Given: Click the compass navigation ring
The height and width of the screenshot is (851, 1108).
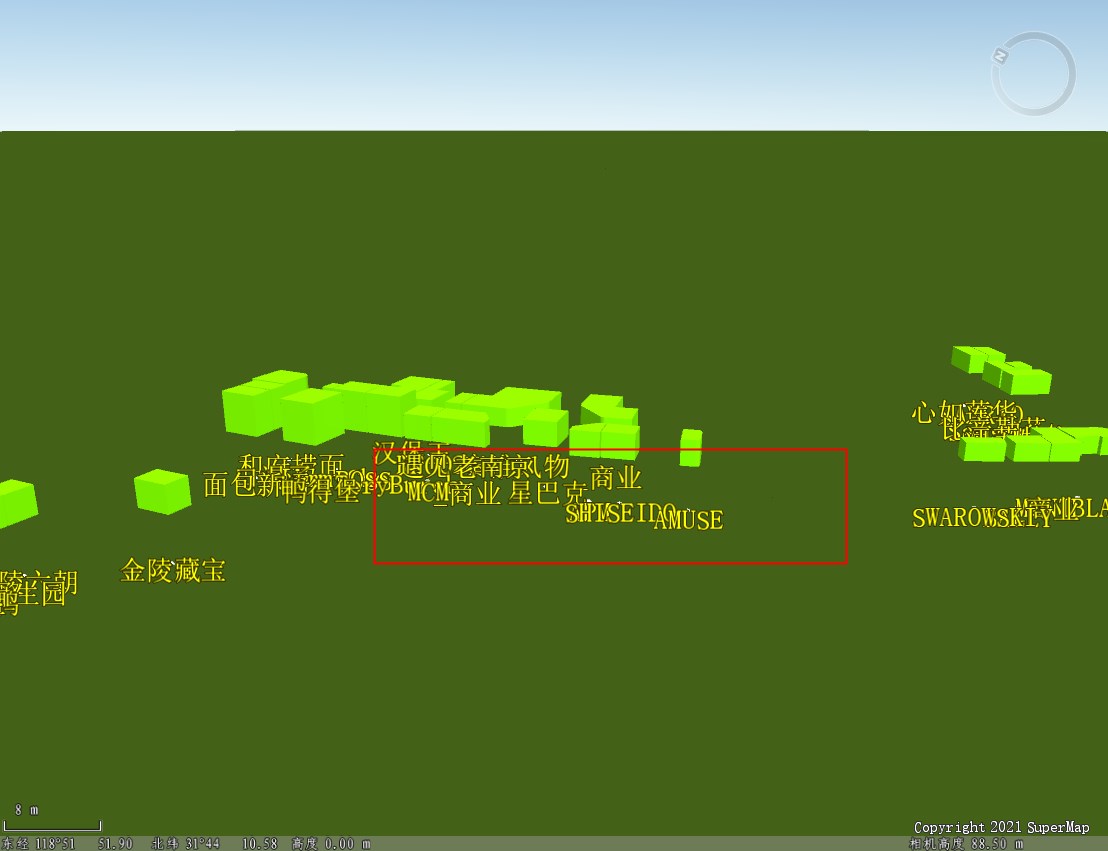Looking at the screenshot, I should [1034, 73].
